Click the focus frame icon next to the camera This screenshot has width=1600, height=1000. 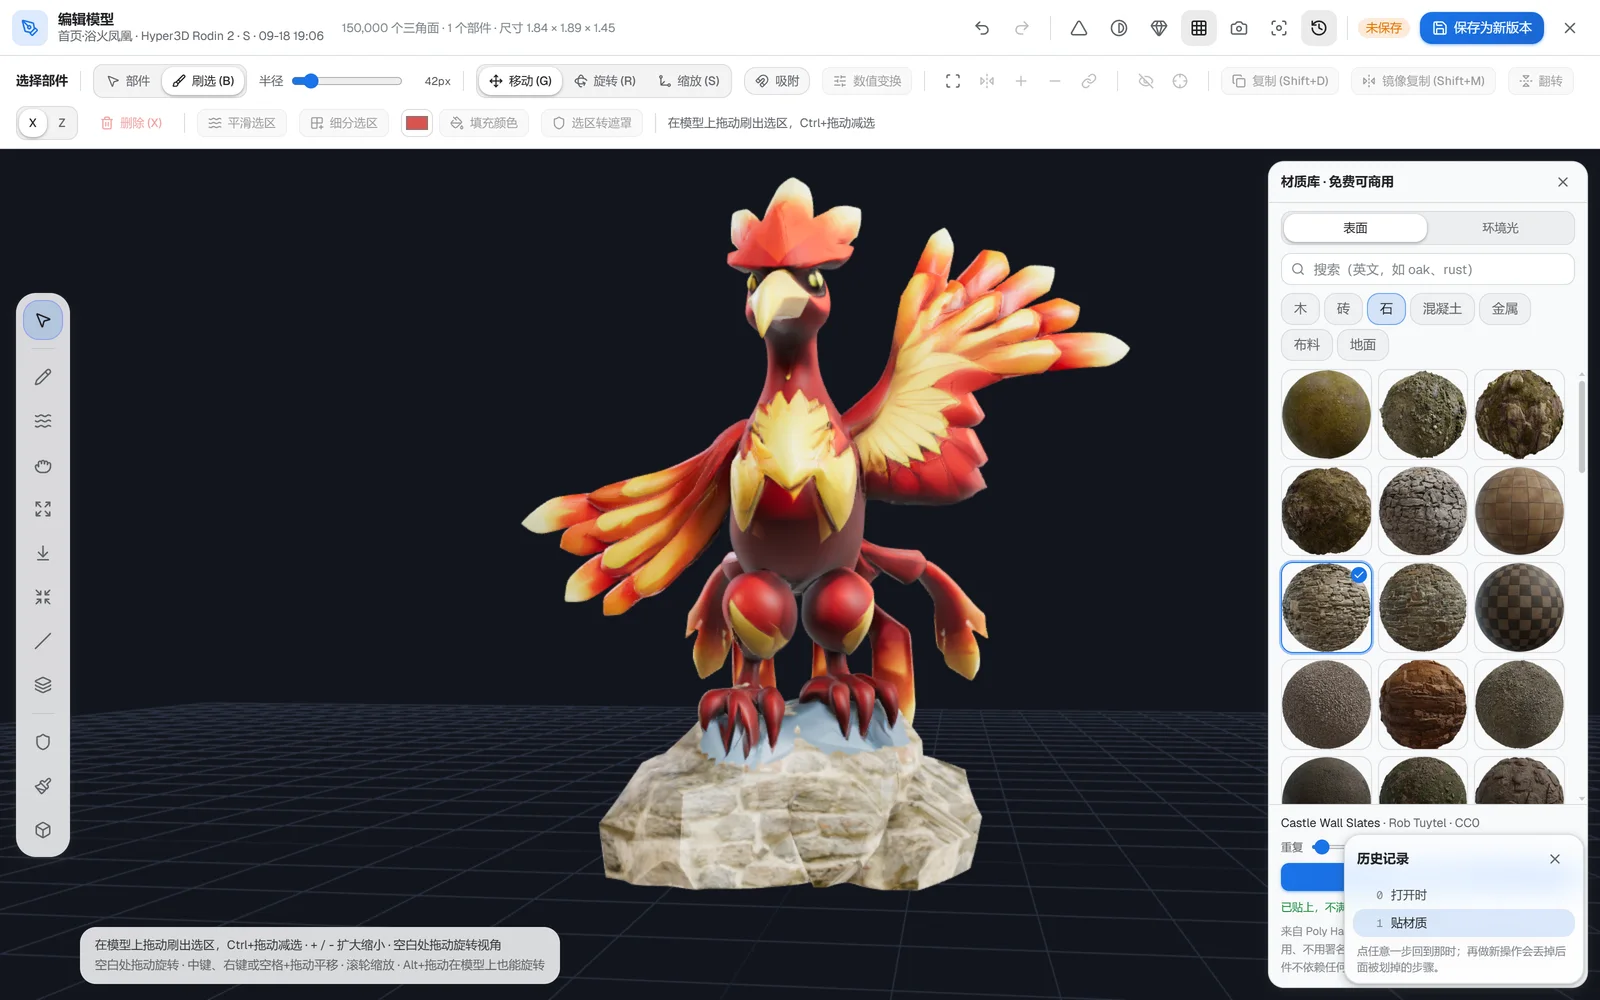(1279, 28)
